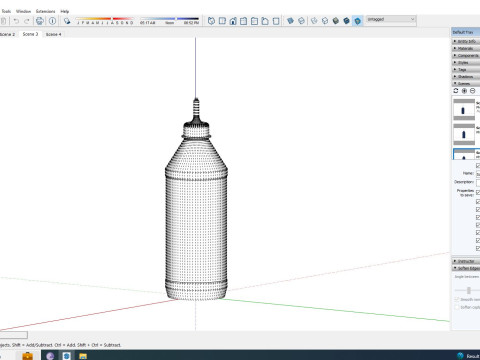Switch to Right standard view
This screenshot has height=360, width=480.
pos(244,21)
